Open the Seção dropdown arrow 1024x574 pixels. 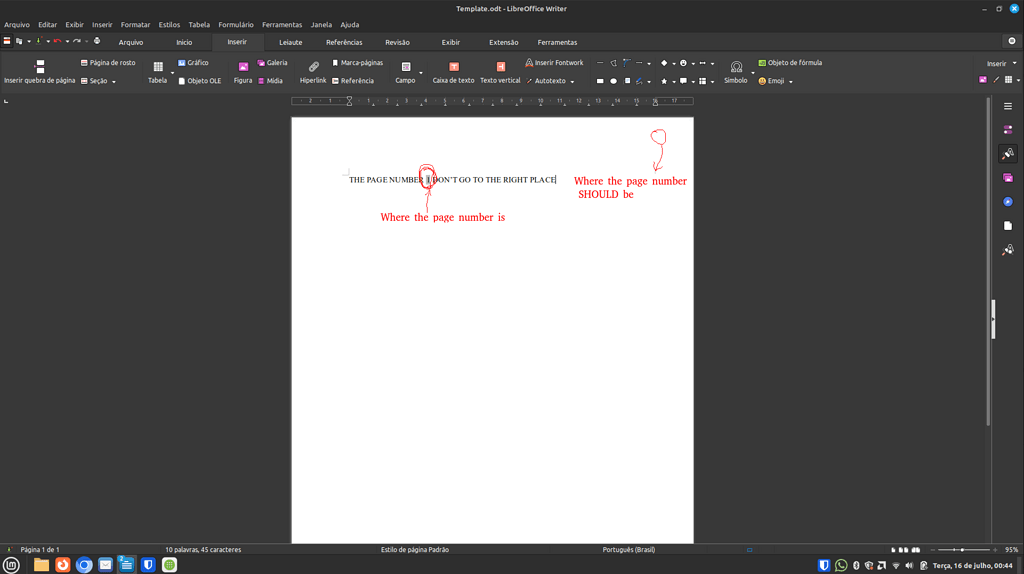pyautogui.click(x=114, y=82)
